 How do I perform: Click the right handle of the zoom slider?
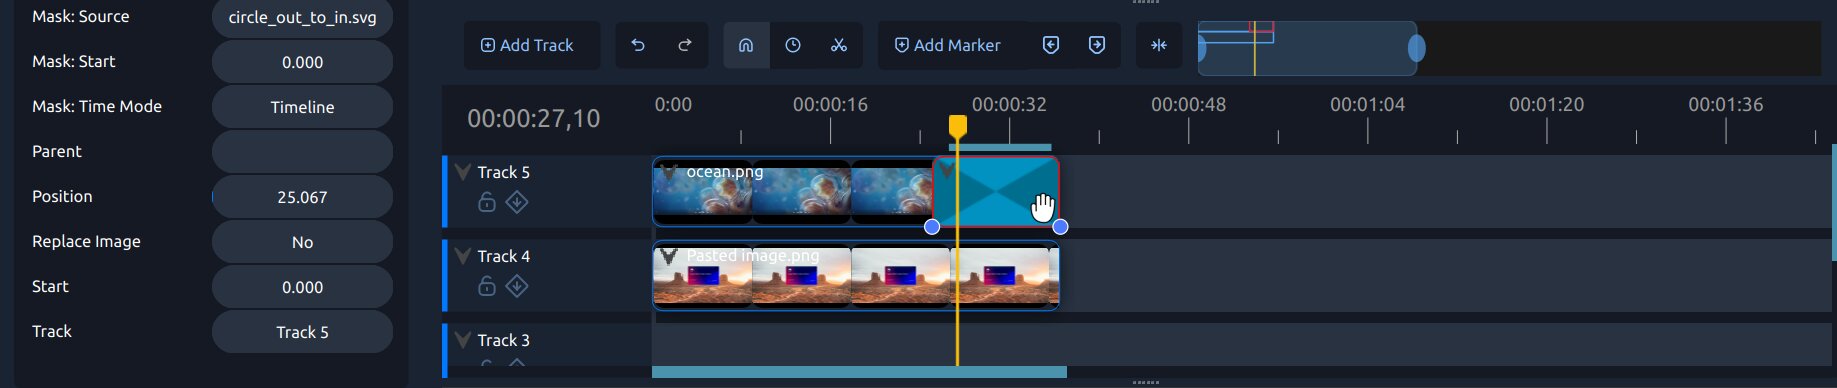click(1416, 48)
